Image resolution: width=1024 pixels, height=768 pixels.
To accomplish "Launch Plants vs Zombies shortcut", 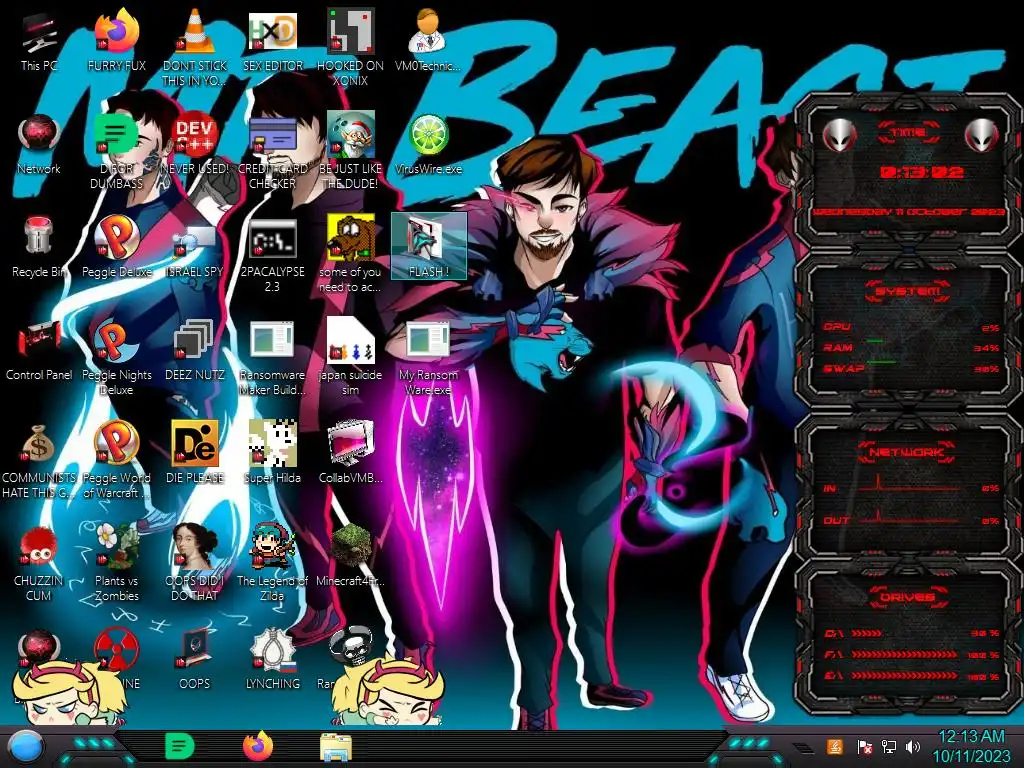I will pyautogui.click(x=117, y=563).
